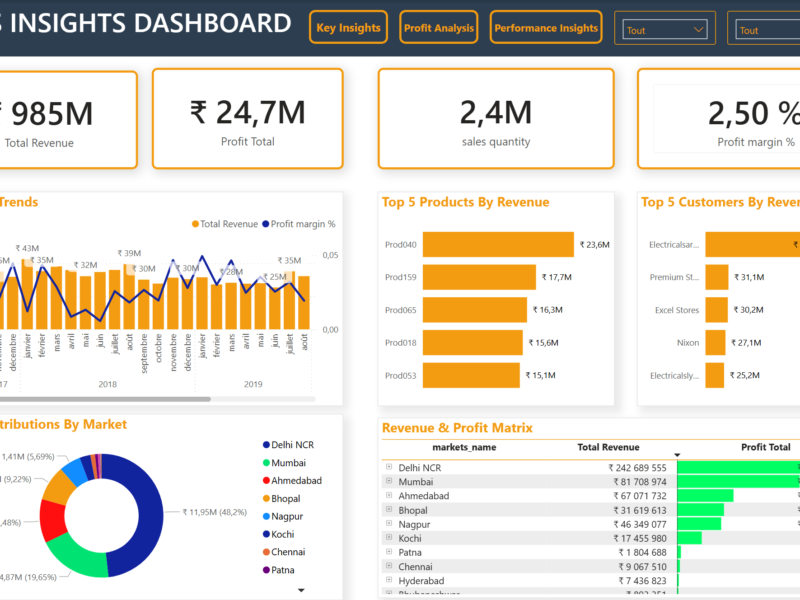
Task: Click the sort arrow under Total Revenue header
Action: coord(679,458)
